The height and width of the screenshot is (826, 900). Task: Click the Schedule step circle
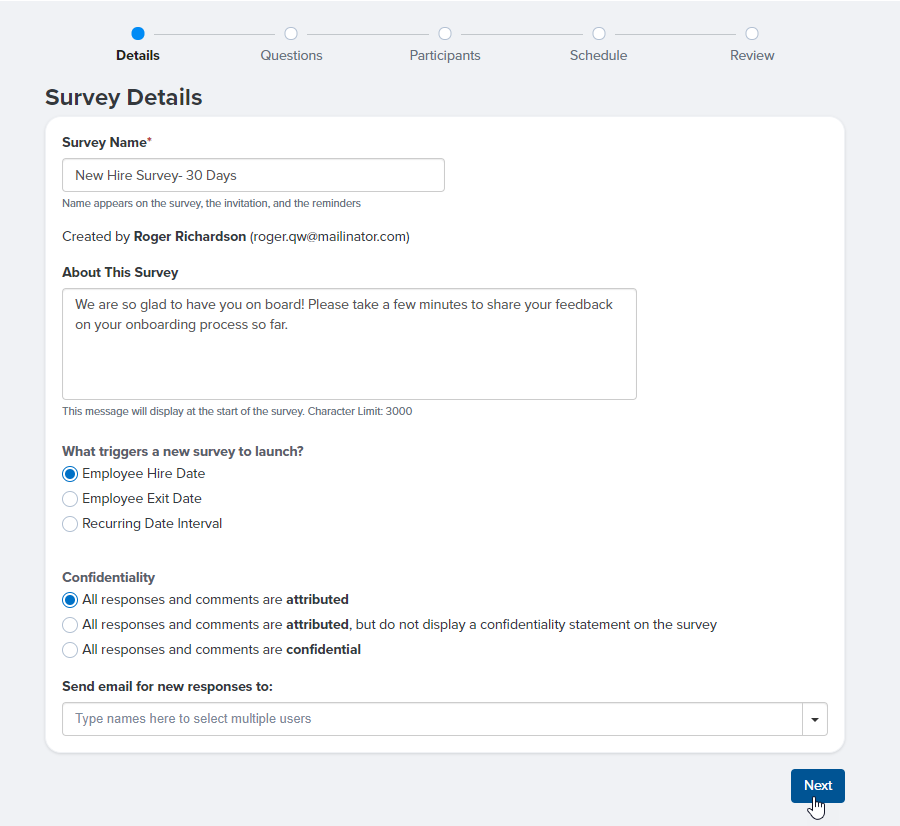(598, 33)
